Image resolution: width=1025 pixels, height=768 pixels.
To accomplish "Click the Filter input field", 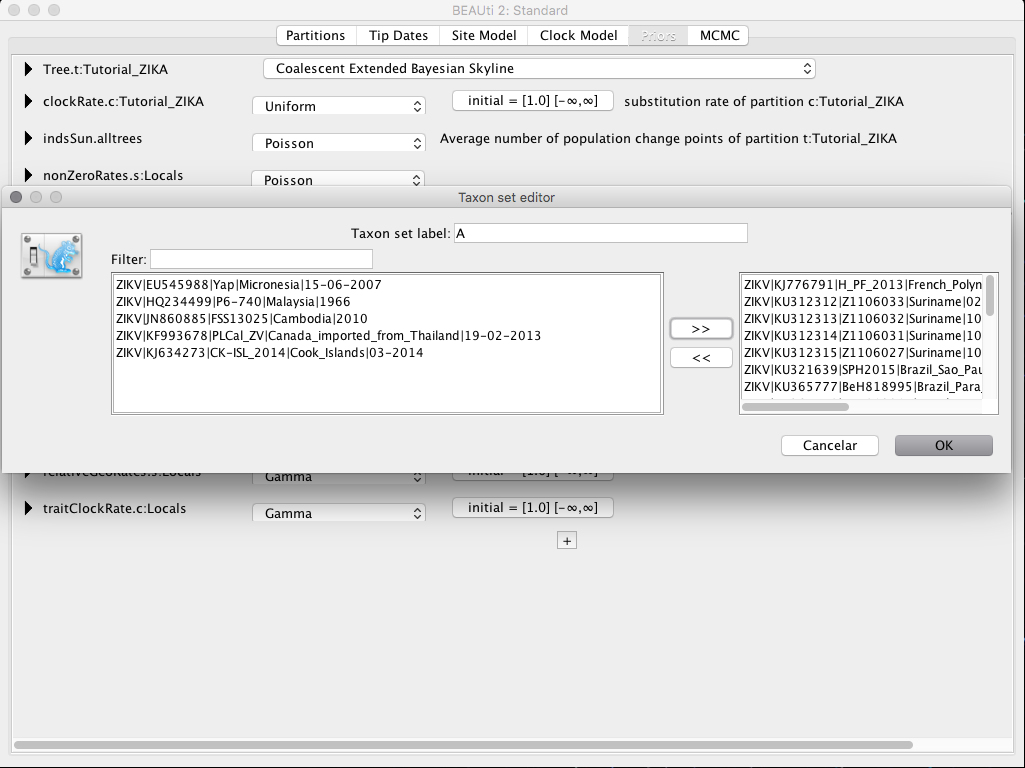I will (x=260, y=258).
